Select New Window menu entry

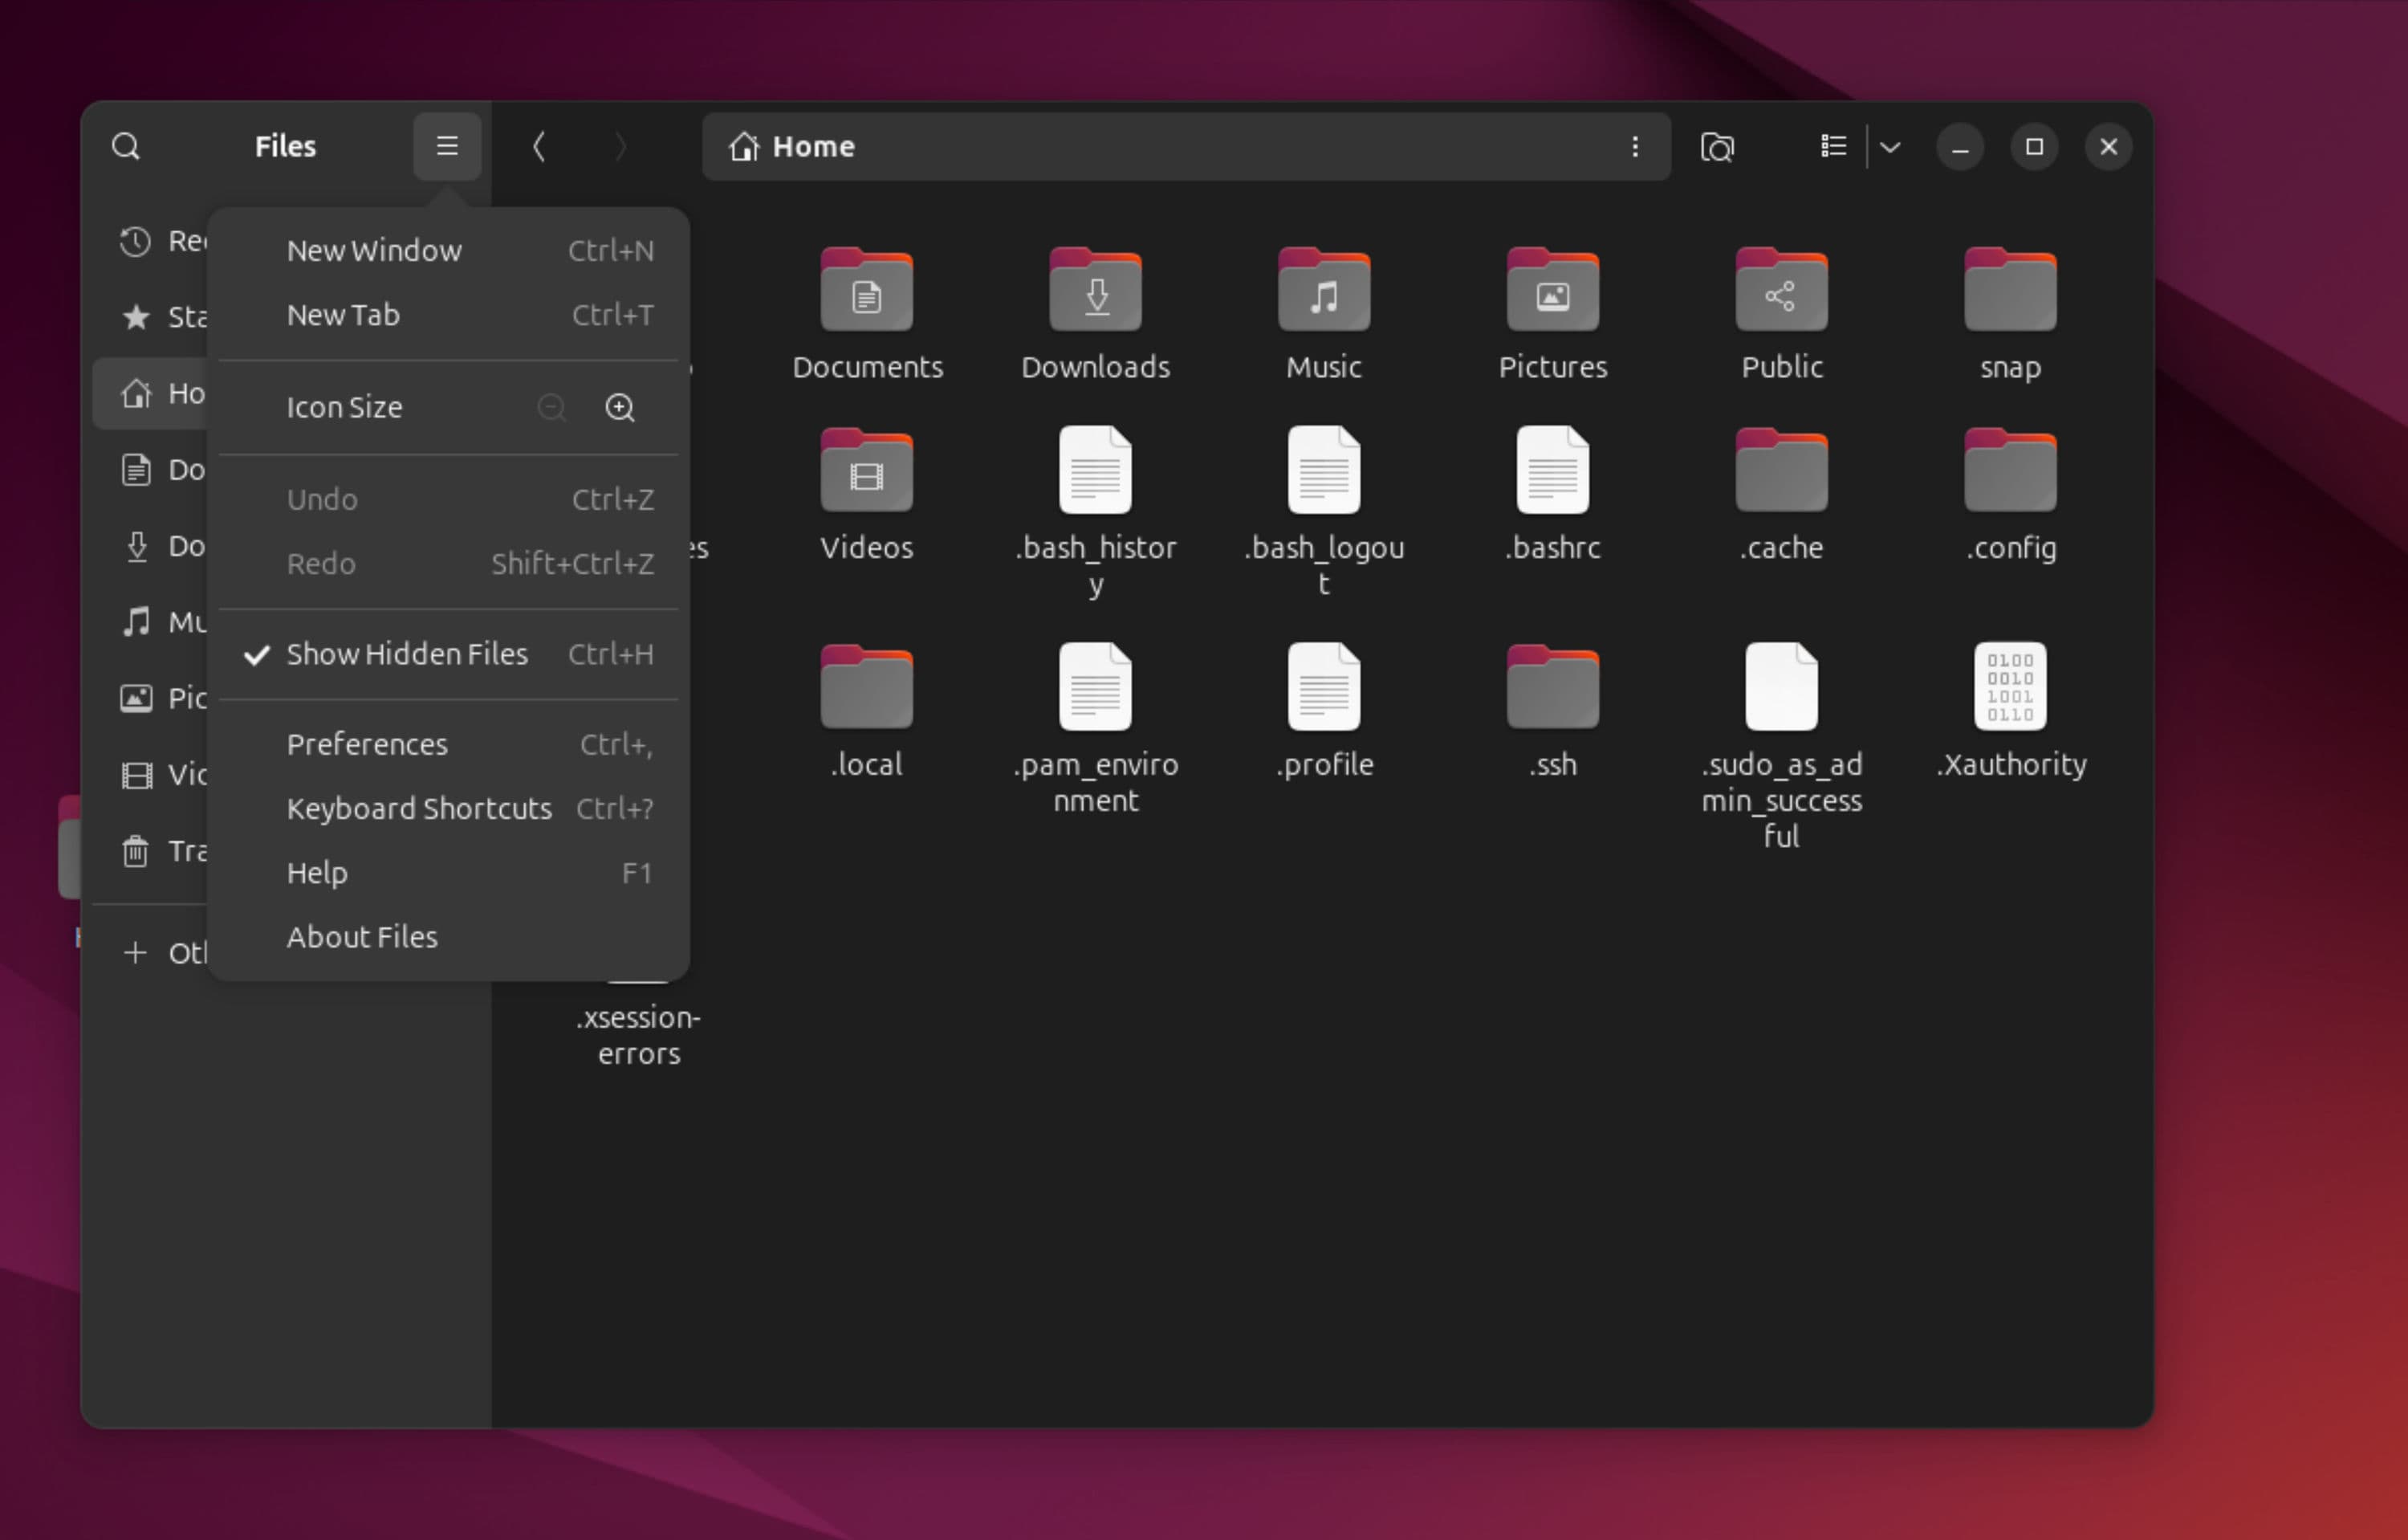(374, 250)
